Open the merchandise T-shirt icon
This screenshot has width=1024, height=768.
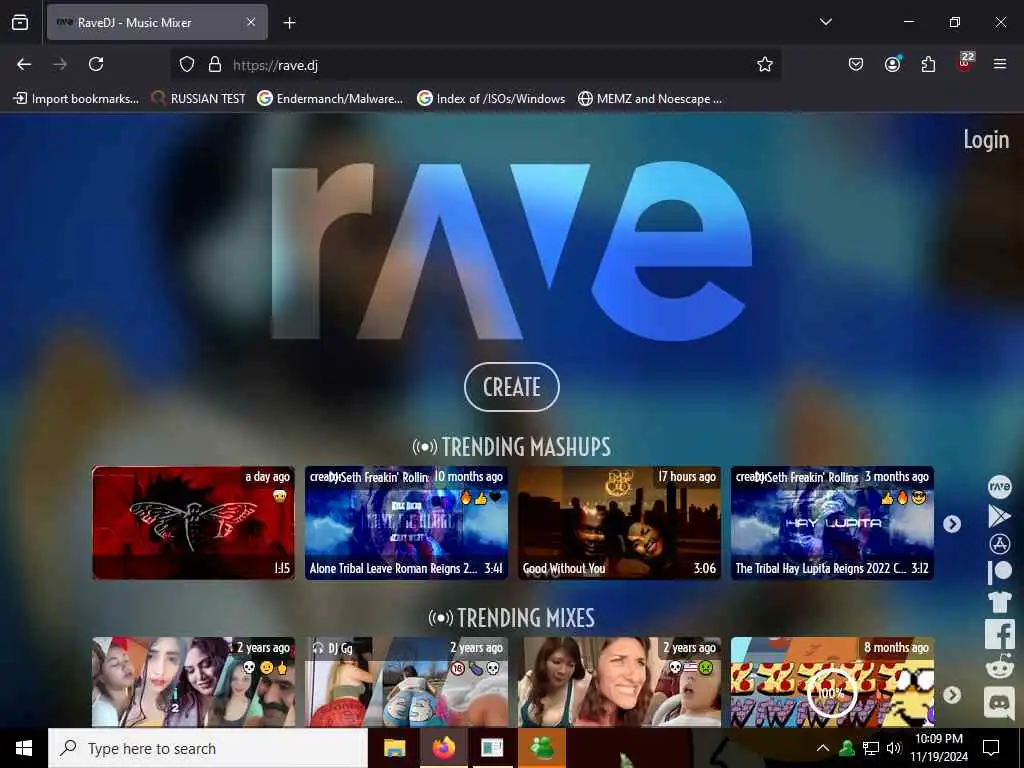coord(999,601)
